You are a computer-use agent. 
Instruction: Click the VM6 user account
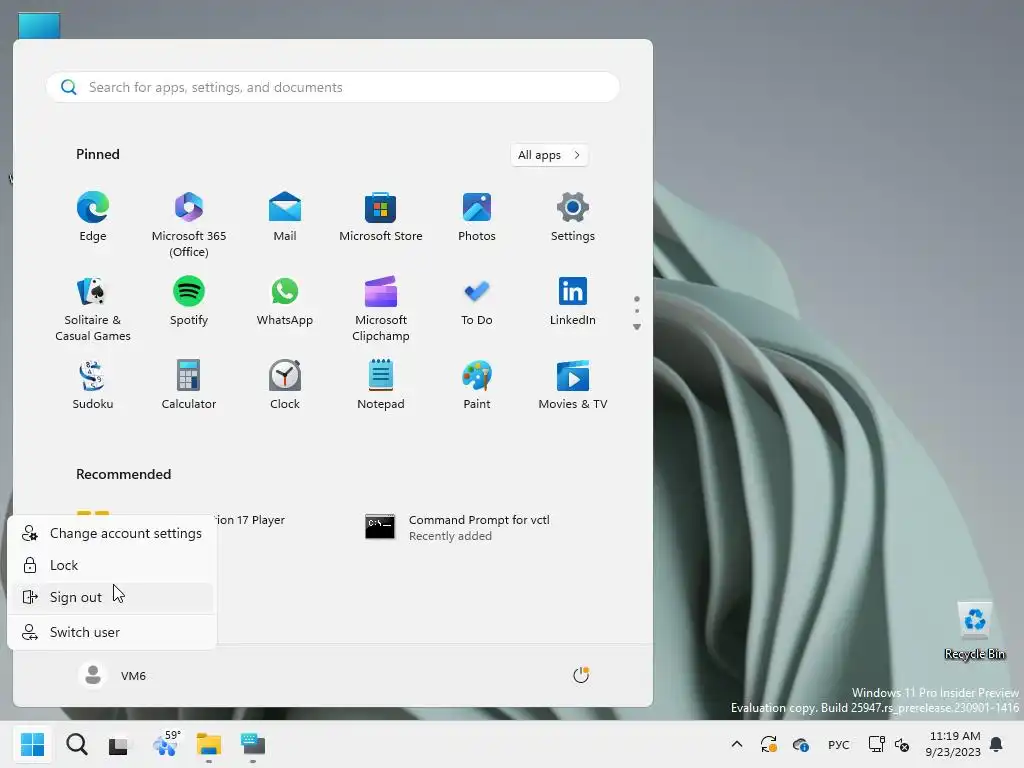point(112,675)
